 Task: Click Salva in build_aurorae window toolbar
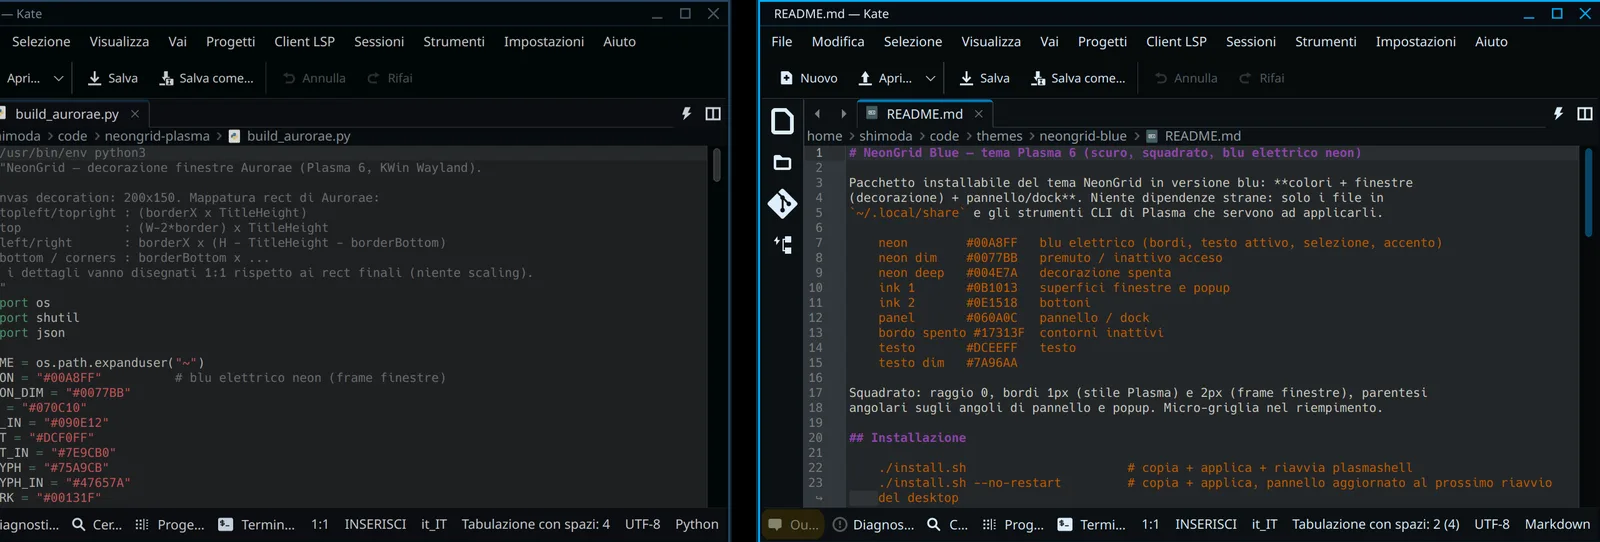(x=112, y=78)
